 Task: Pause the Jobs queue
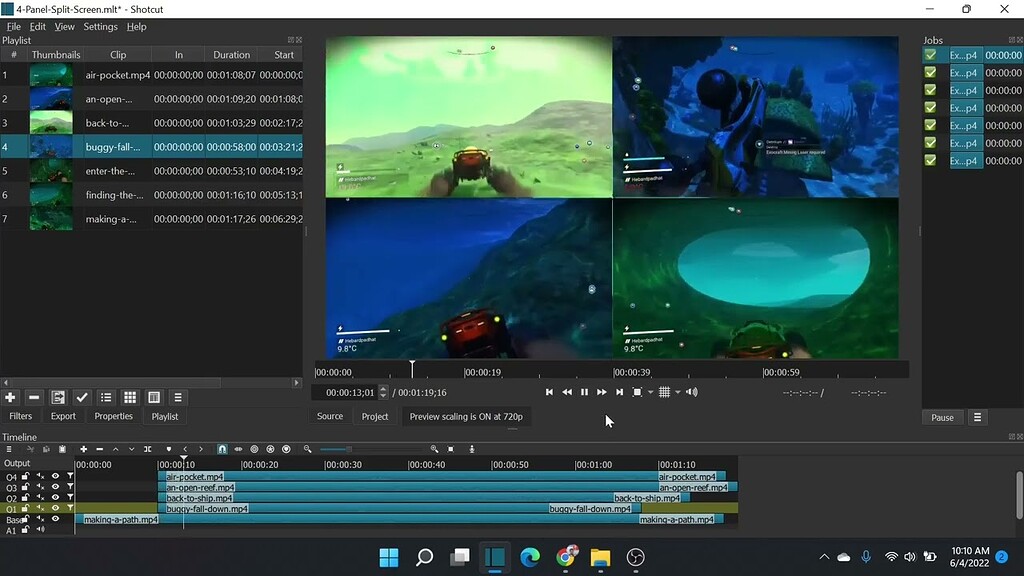click(x=941, y=416)
